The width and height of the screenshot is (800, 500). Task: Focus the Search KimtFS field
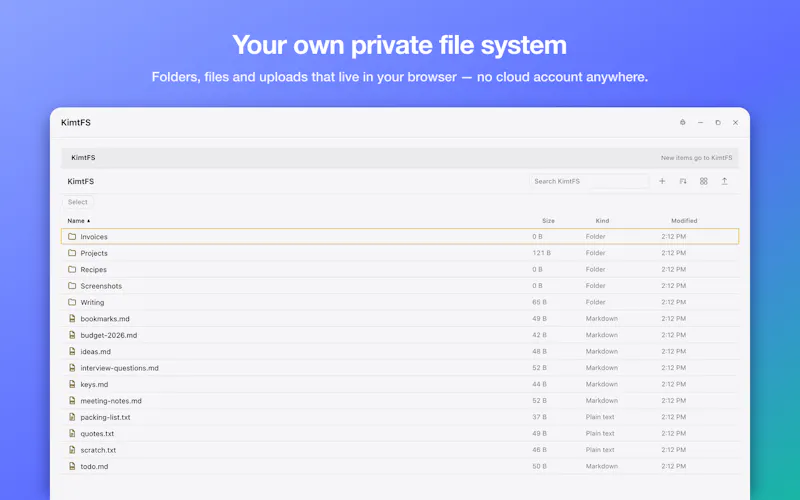589,181
